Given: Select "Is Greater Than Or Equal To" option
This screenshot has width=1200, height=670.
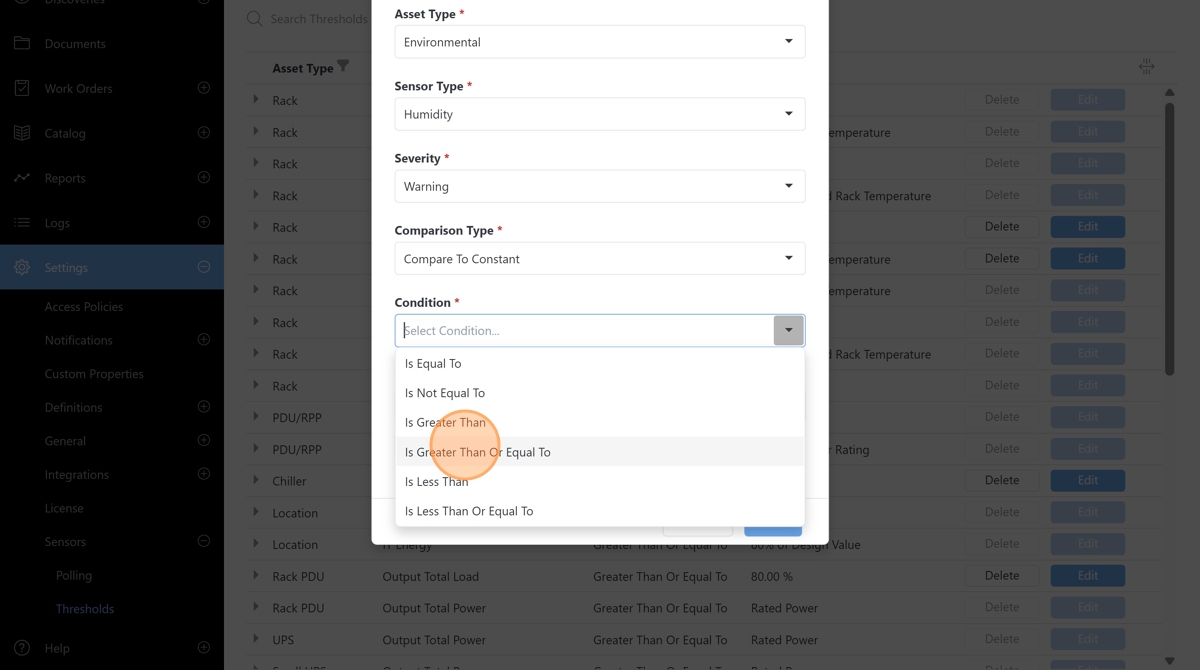Looking at the screenshot, I should pyautogui.click(x=478, y=452).
